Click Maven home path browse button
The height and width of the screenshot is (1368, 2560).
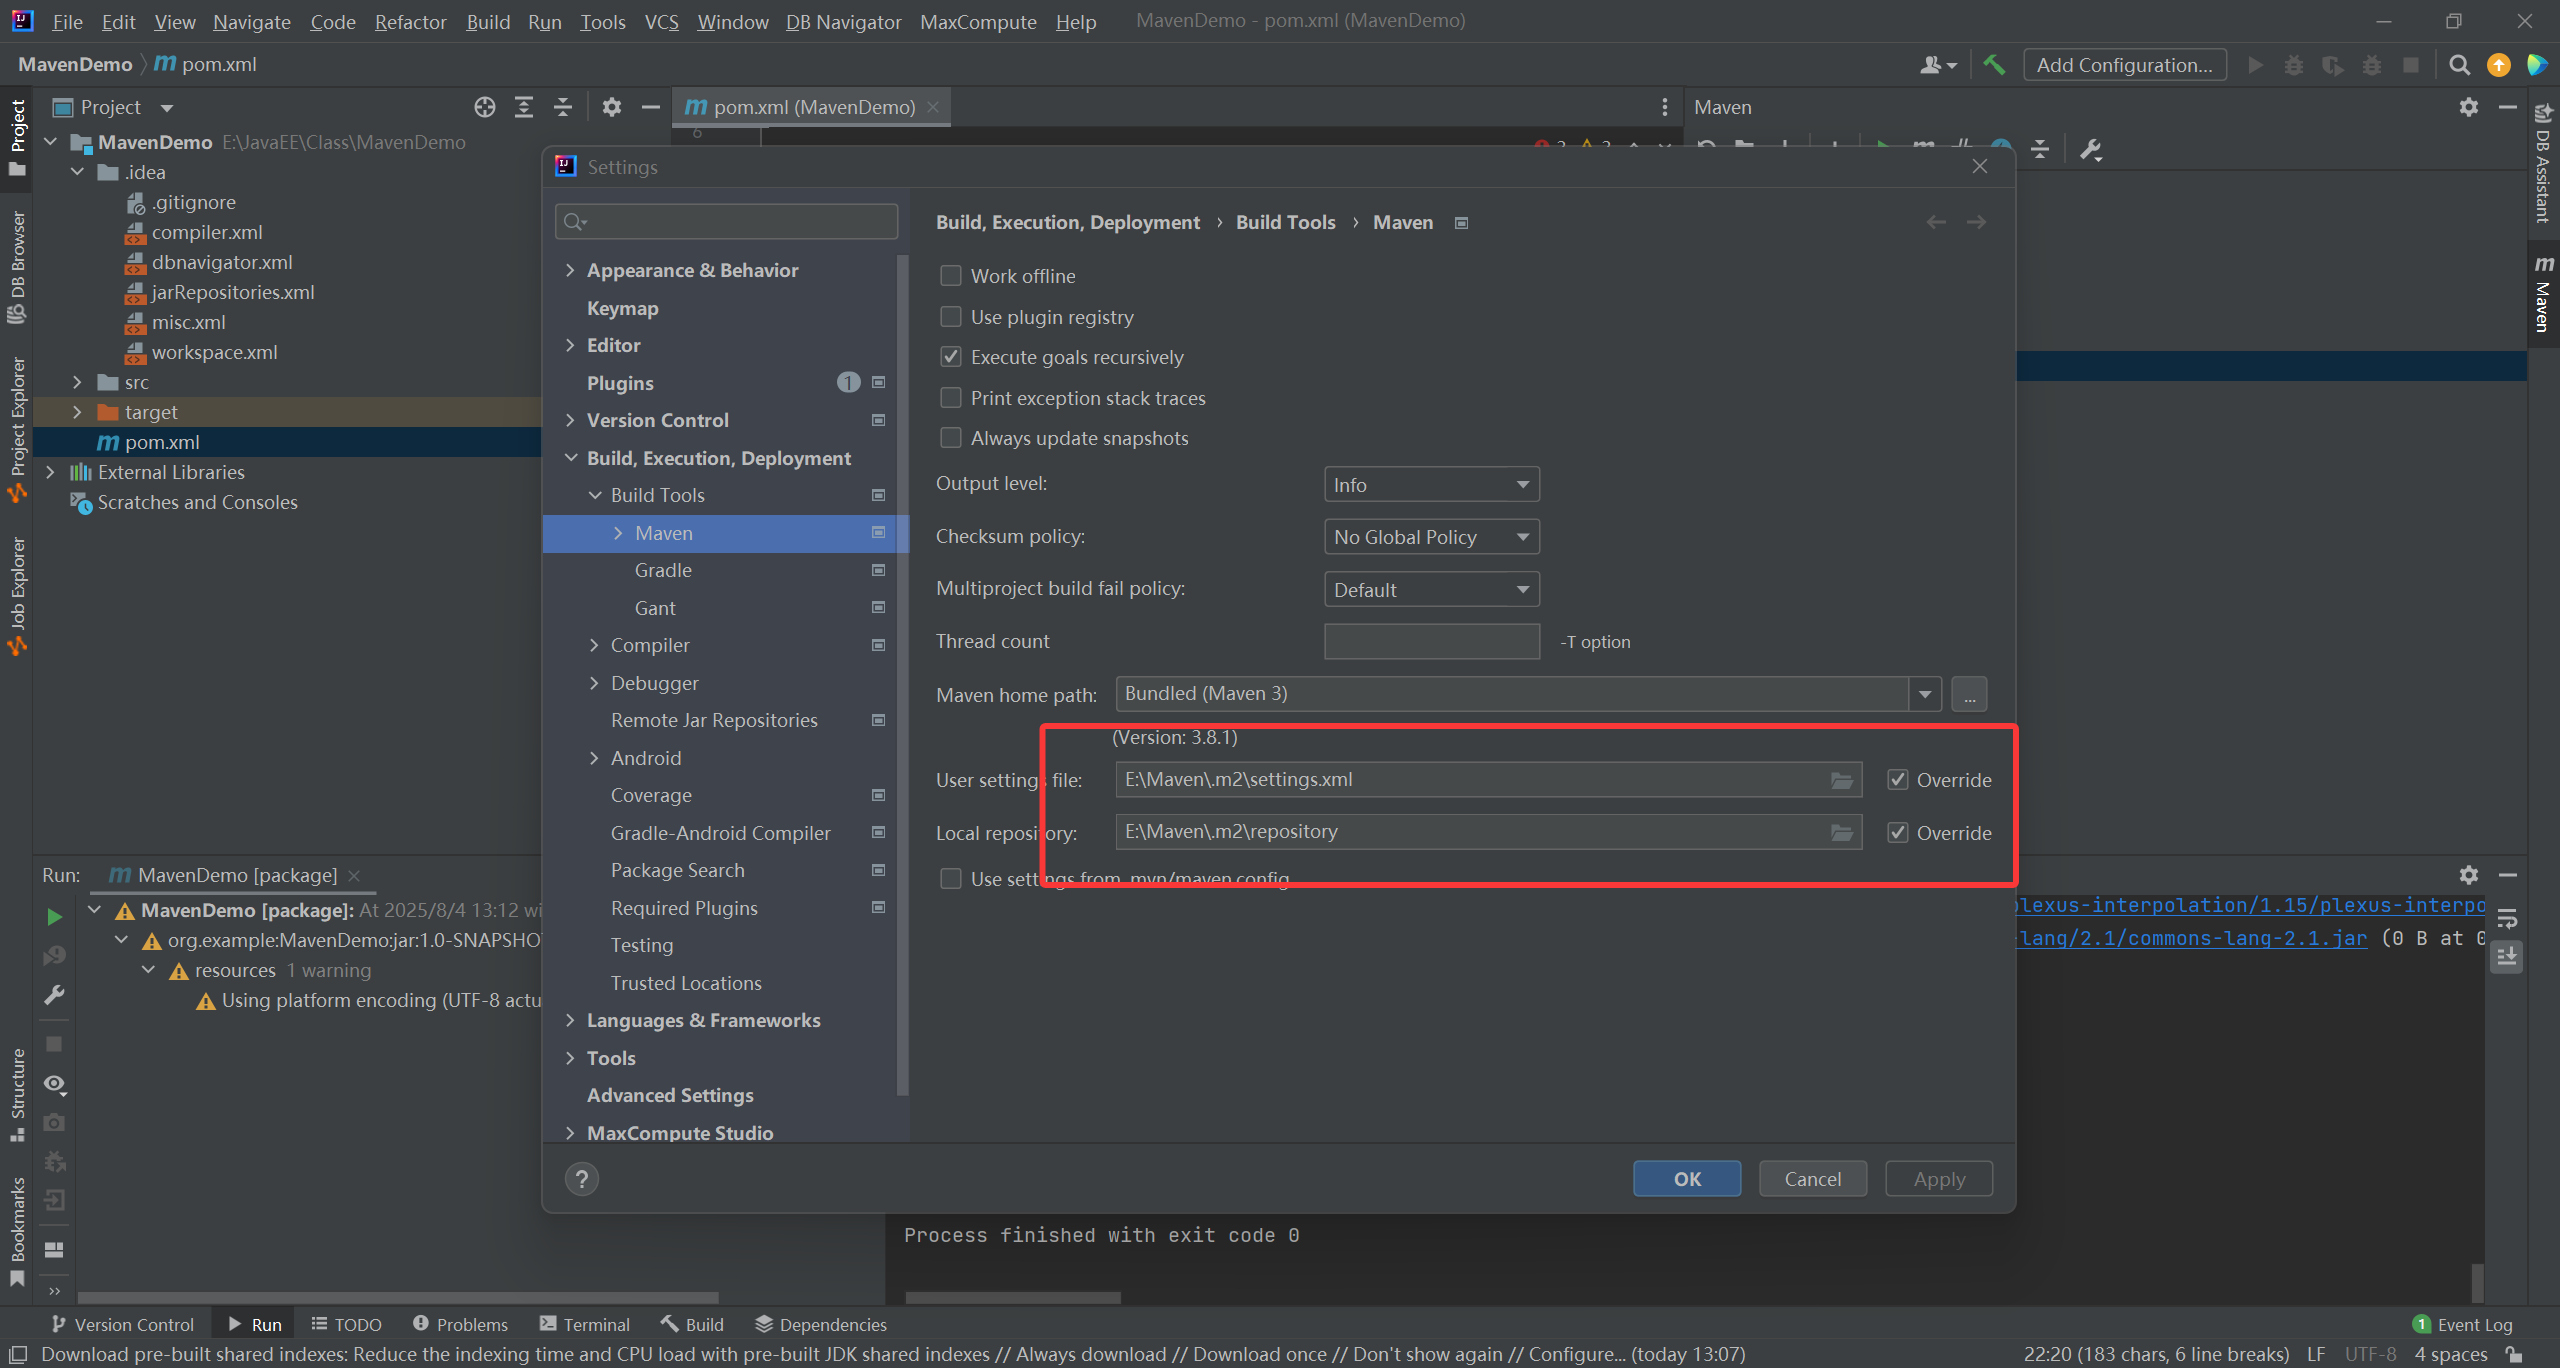click(1969, 694)
